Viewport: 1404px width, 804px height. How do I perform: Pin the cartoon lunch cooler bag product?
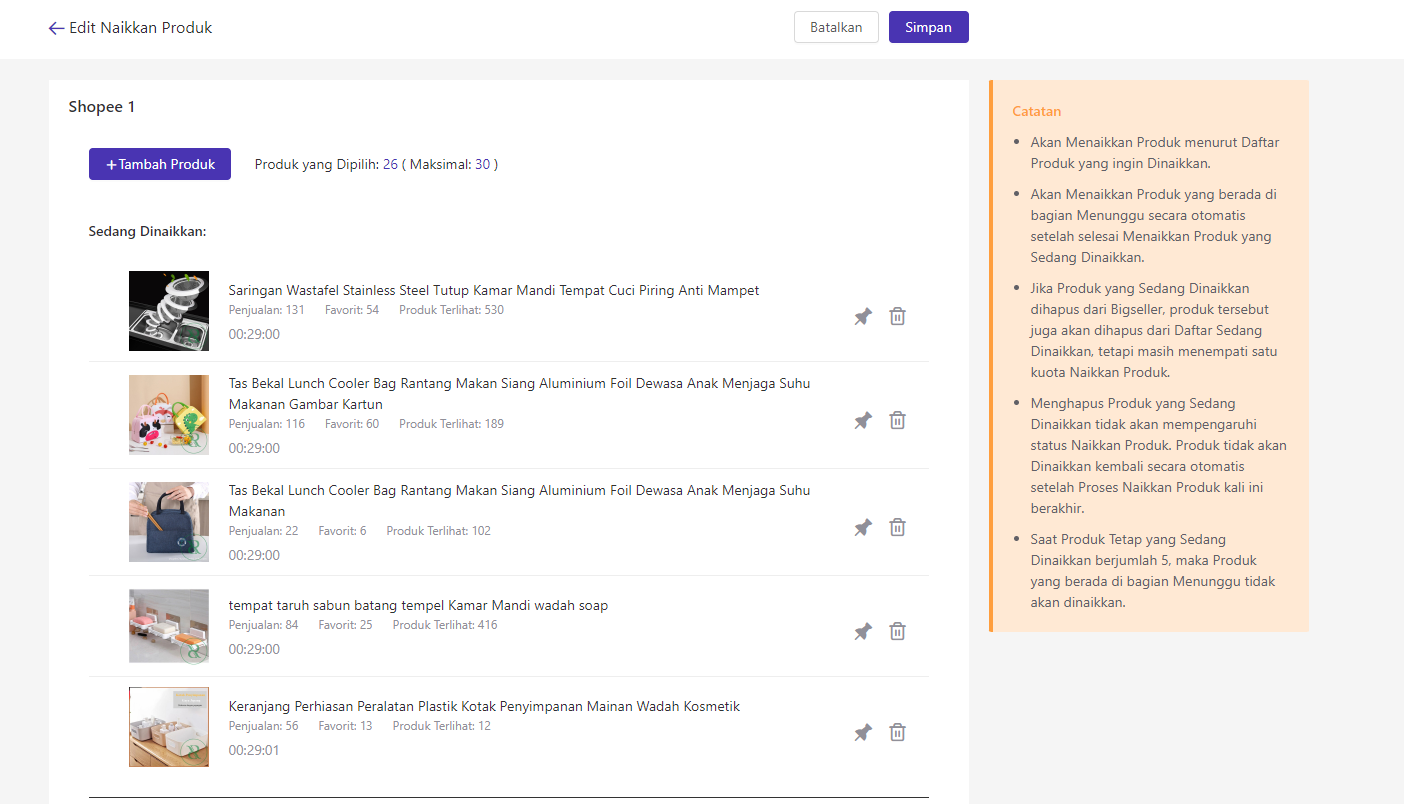(863, 421)
